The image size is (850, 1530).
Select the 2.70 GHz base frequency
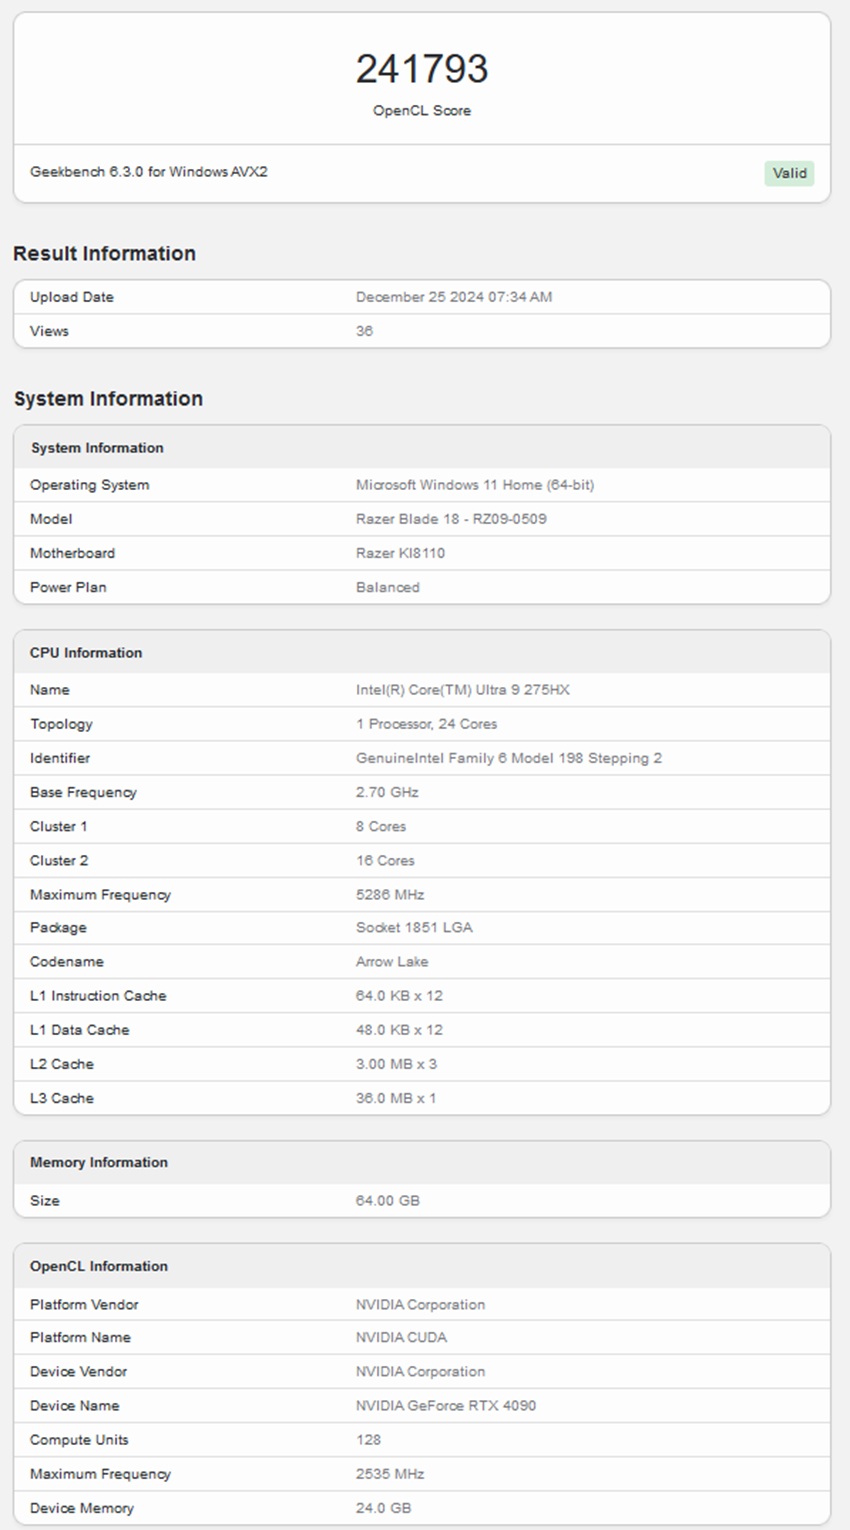pos(387,792)
